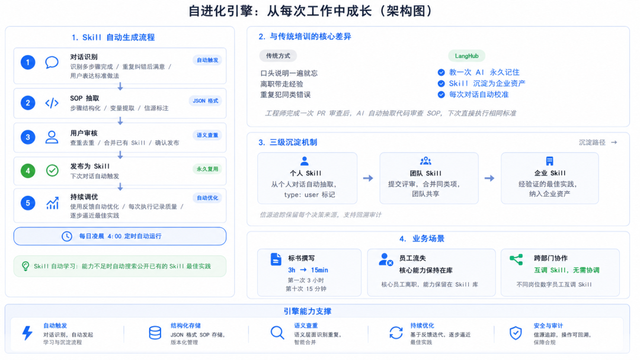Click the clock icon in the 每日凌晨 bar
The height and width of the screenshot is (360, 640).
click(x=67, y=236)
